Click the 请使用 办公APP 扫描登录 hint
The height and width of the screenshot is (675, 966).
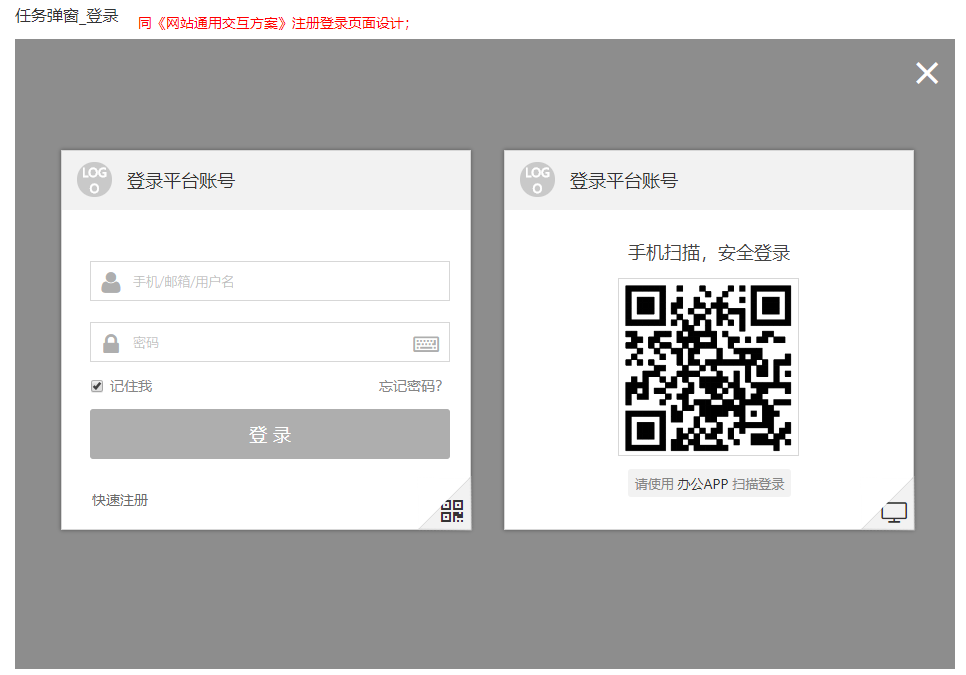(x=709, y=484)
